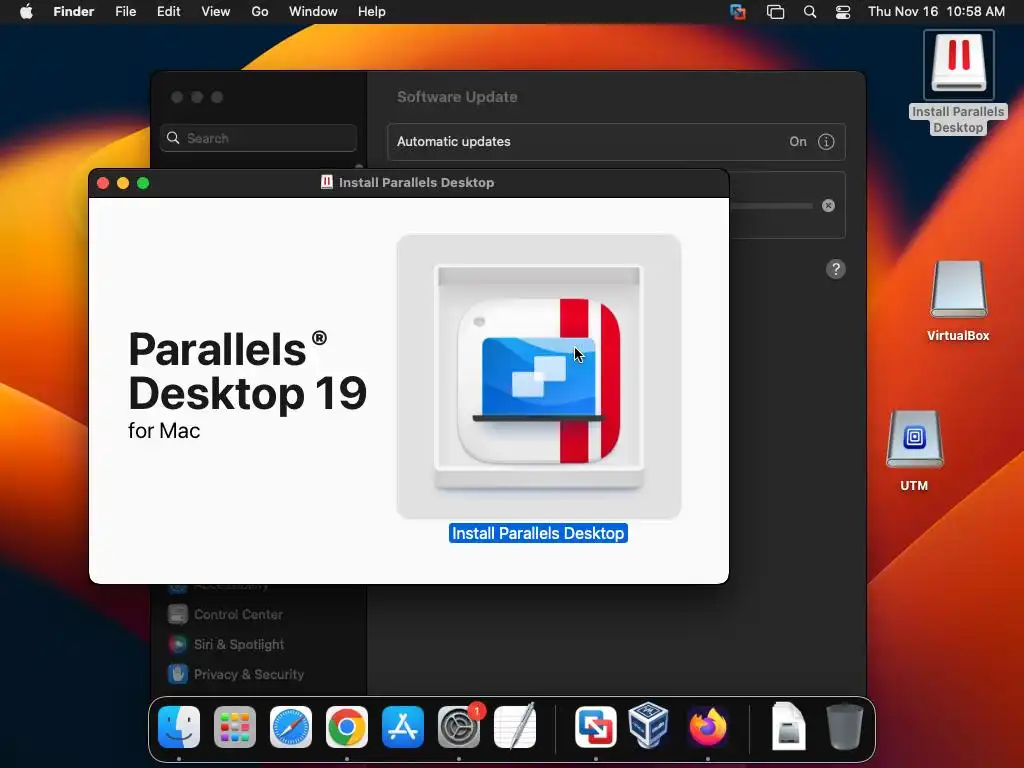1024x768 pixels.
Task: Click the Software Update heading in Settings
Action: pos(457,97)
